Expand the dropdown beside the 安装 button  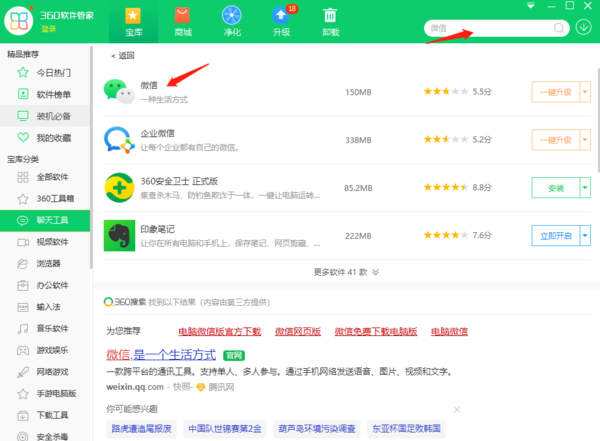click(x=585, y=188)
